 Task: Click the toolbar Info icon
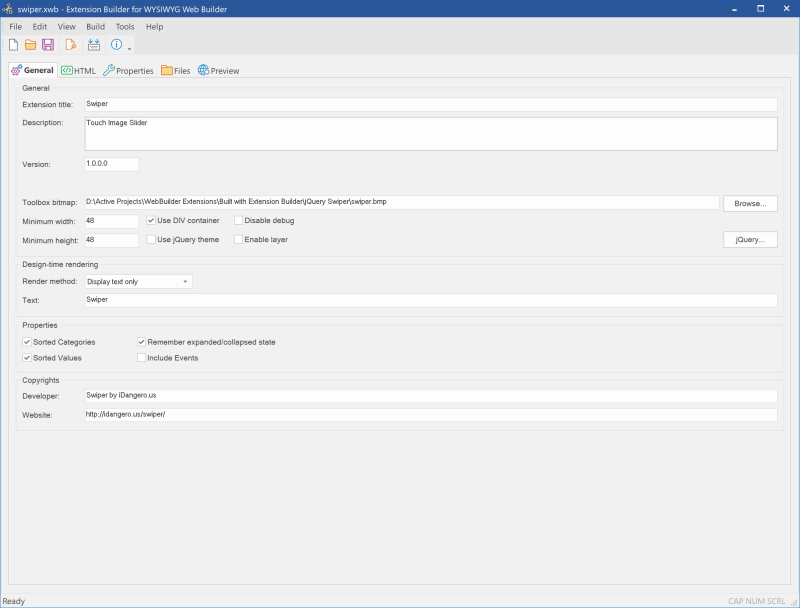tap(115, 44)
